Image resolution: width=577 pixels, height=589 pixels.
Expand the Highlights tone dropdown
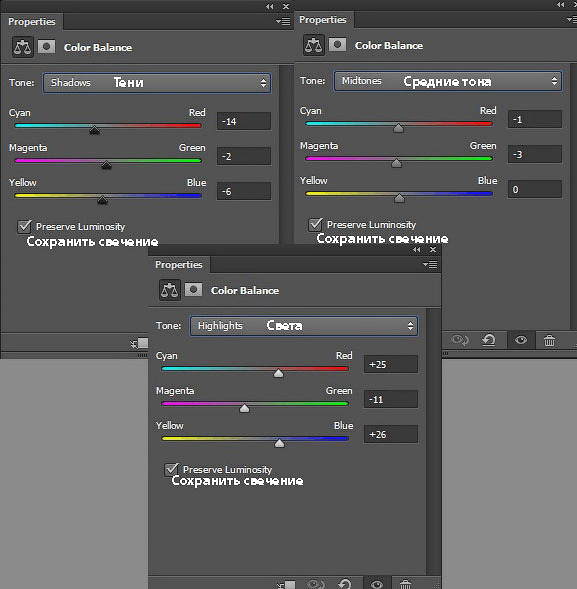pyautogui.click(x=304, y=326)
